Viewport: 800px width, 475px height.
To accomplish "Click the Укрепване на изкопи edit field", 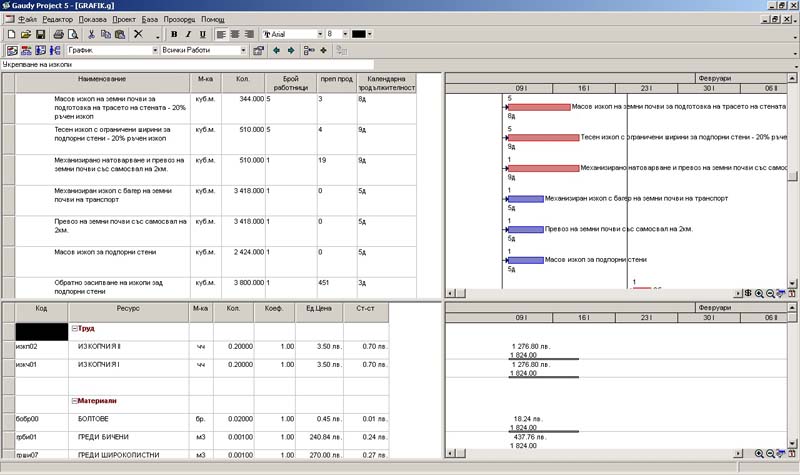I will click(187, 65).
